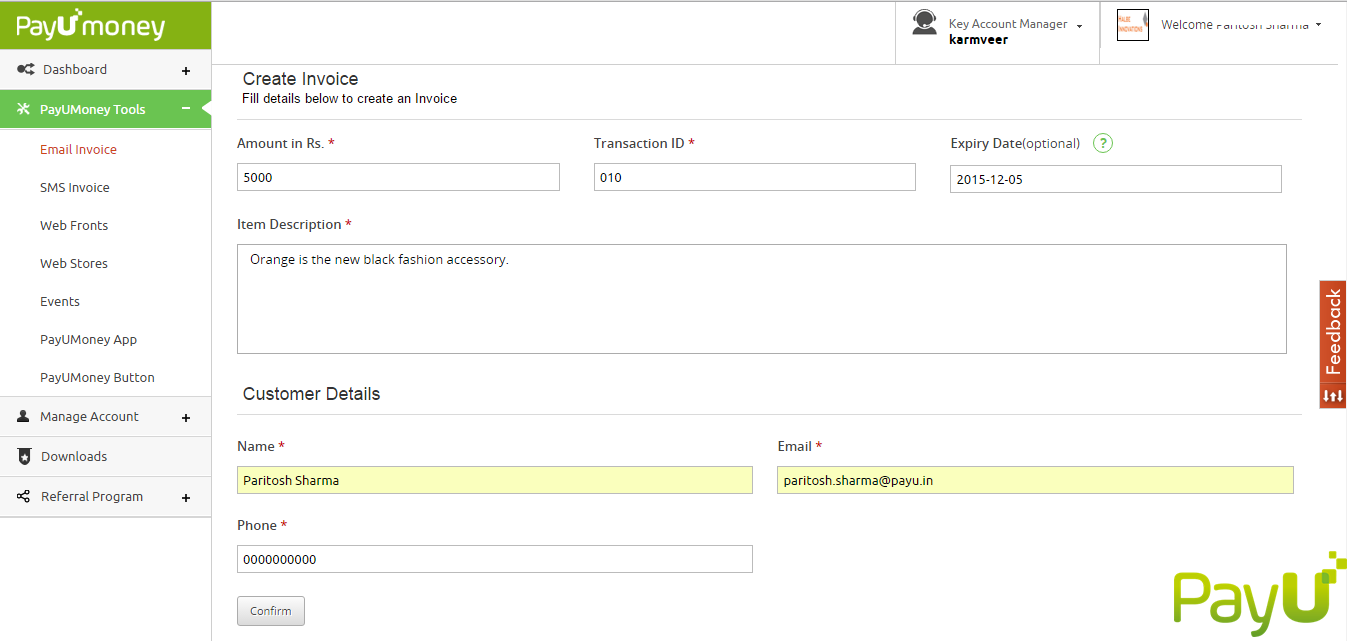Click the Dashboard menu label

(75, 69)
